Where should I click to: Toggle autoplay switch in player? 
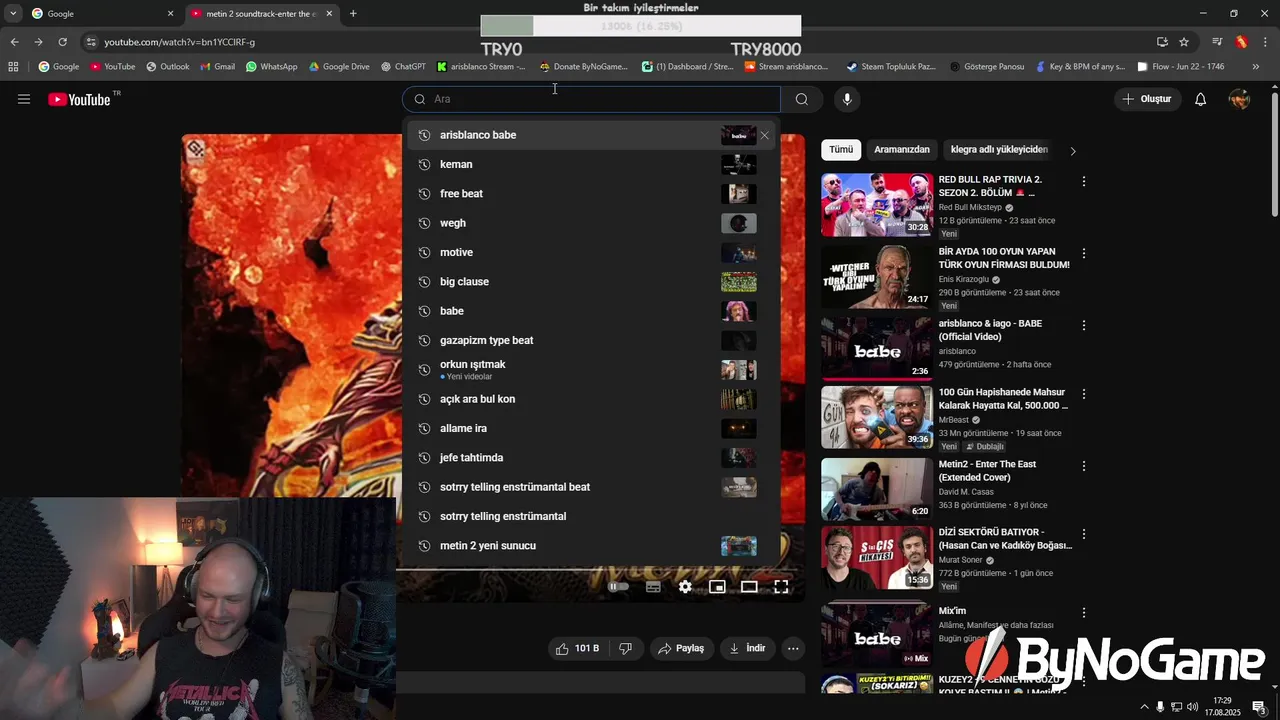click(619, 587)
